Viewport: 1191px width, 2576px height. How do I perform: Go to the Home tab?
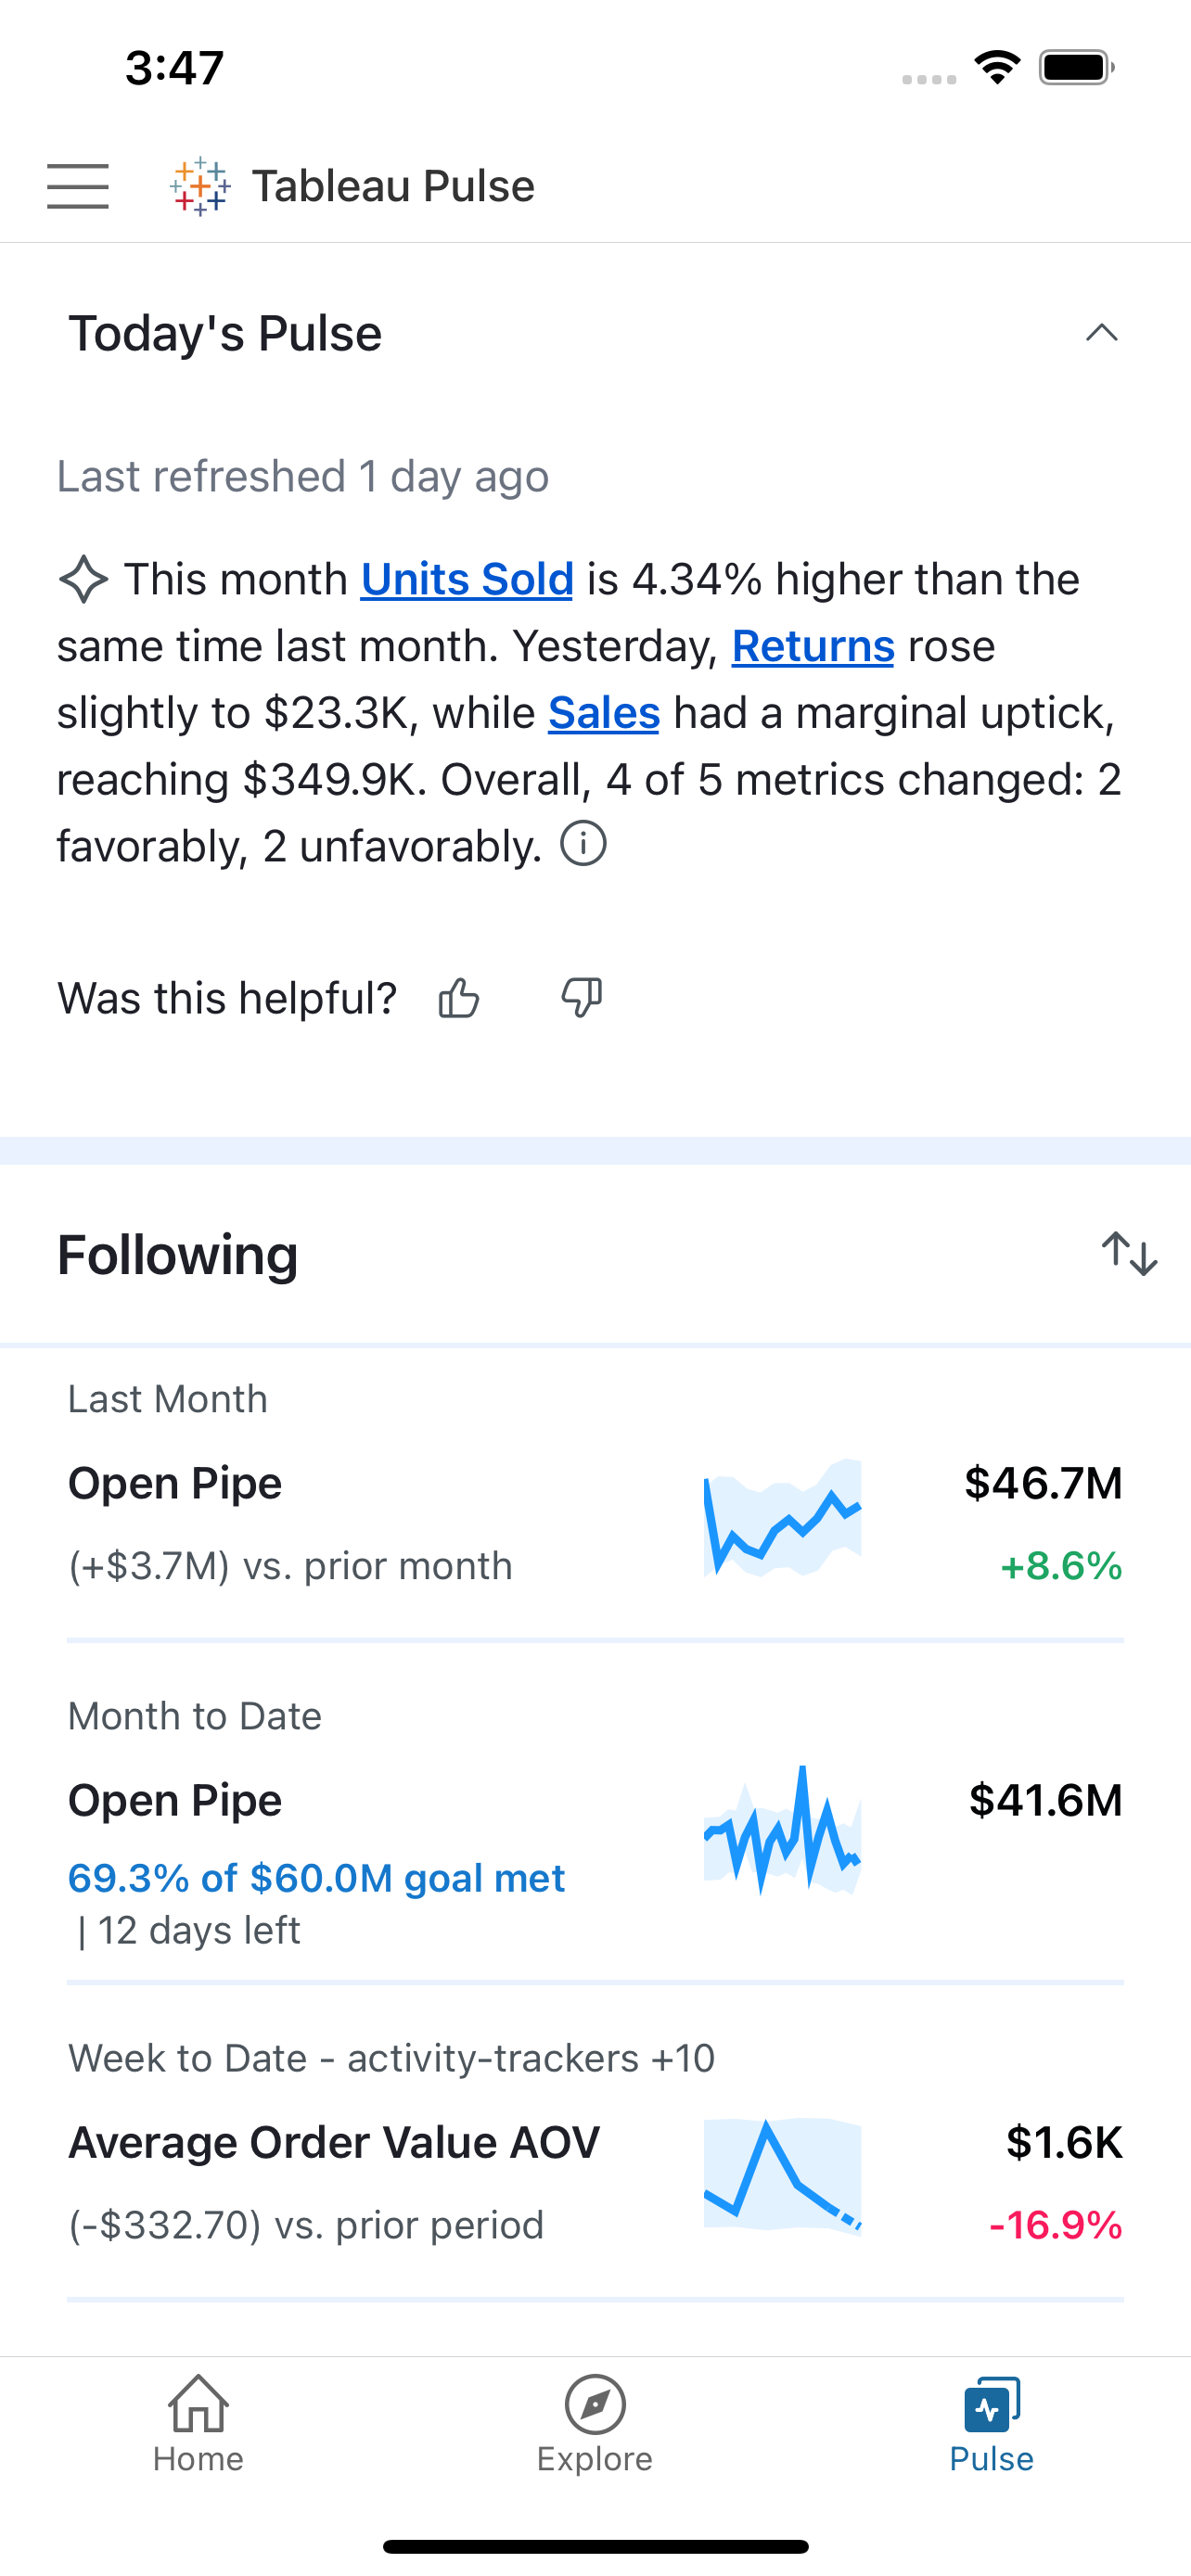pos(198,2425)
